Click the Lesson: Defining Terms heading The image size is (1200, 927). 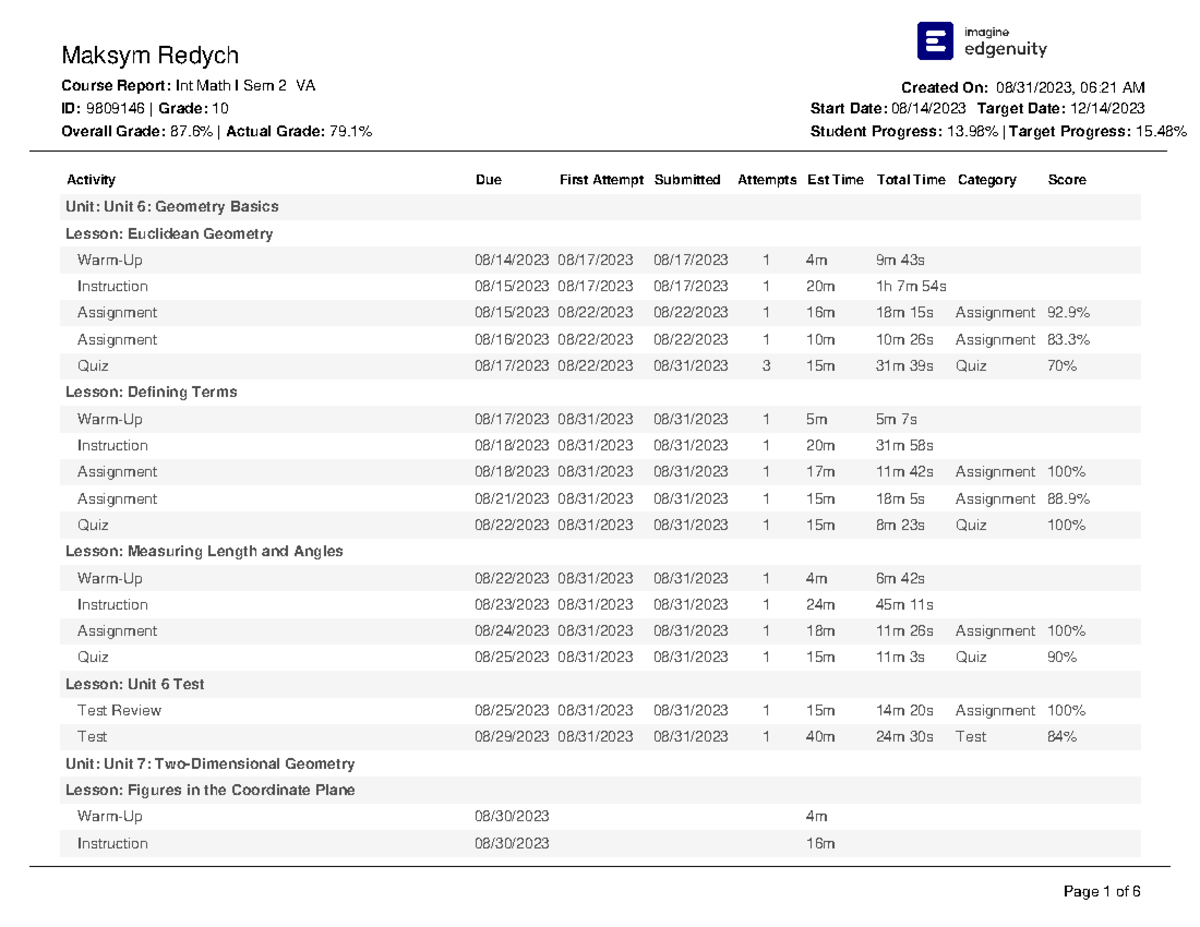click(x=151, y=393)
